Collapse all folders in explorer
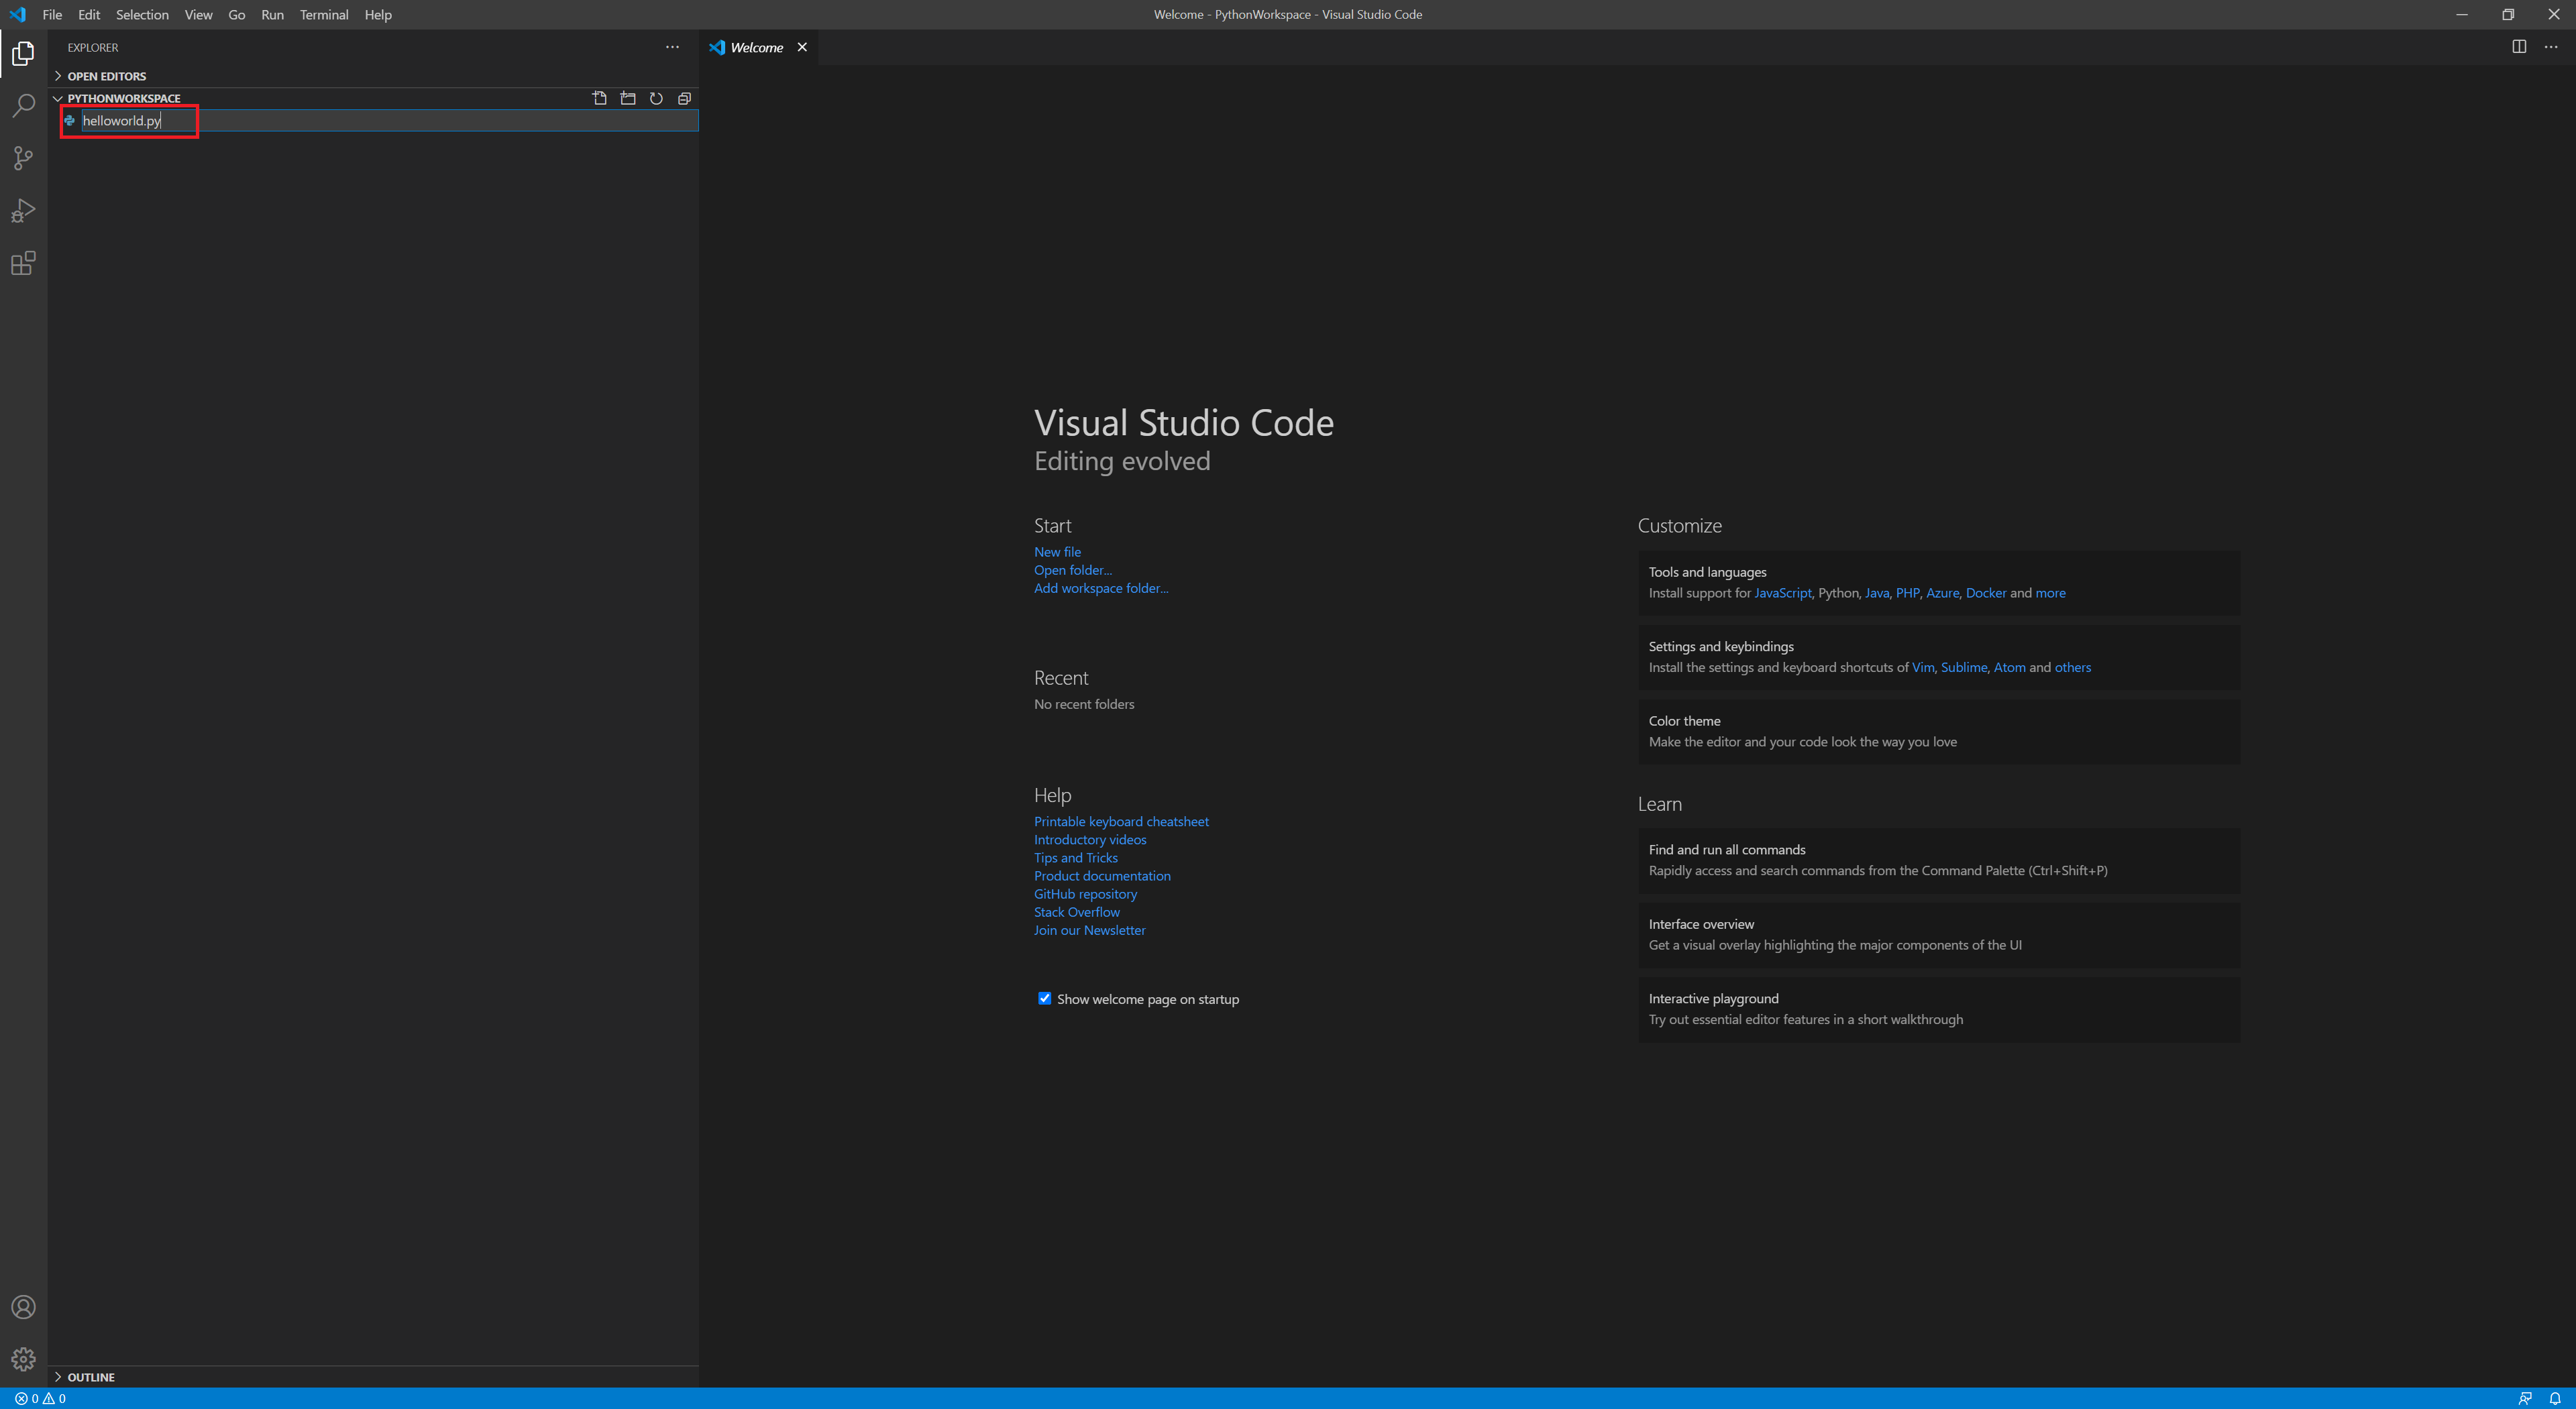 coord(685,98)
